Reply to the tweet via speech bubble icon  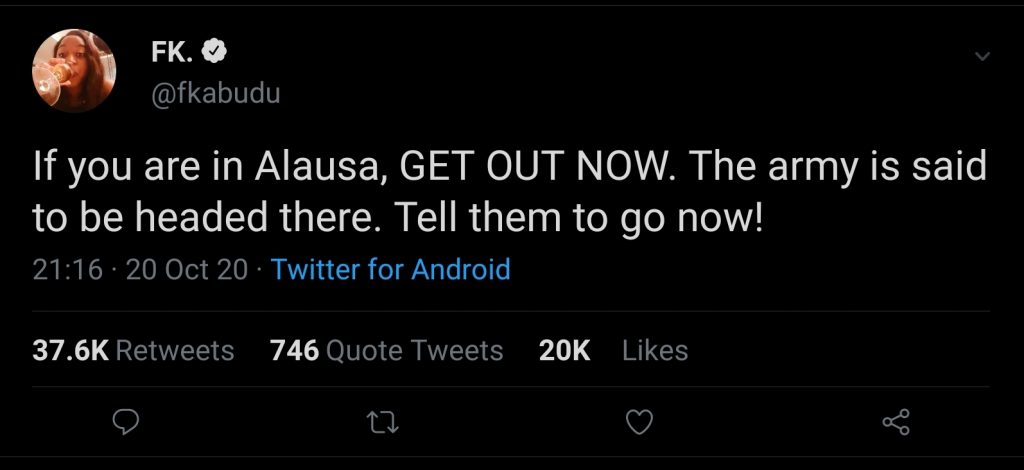click(124, 422)
